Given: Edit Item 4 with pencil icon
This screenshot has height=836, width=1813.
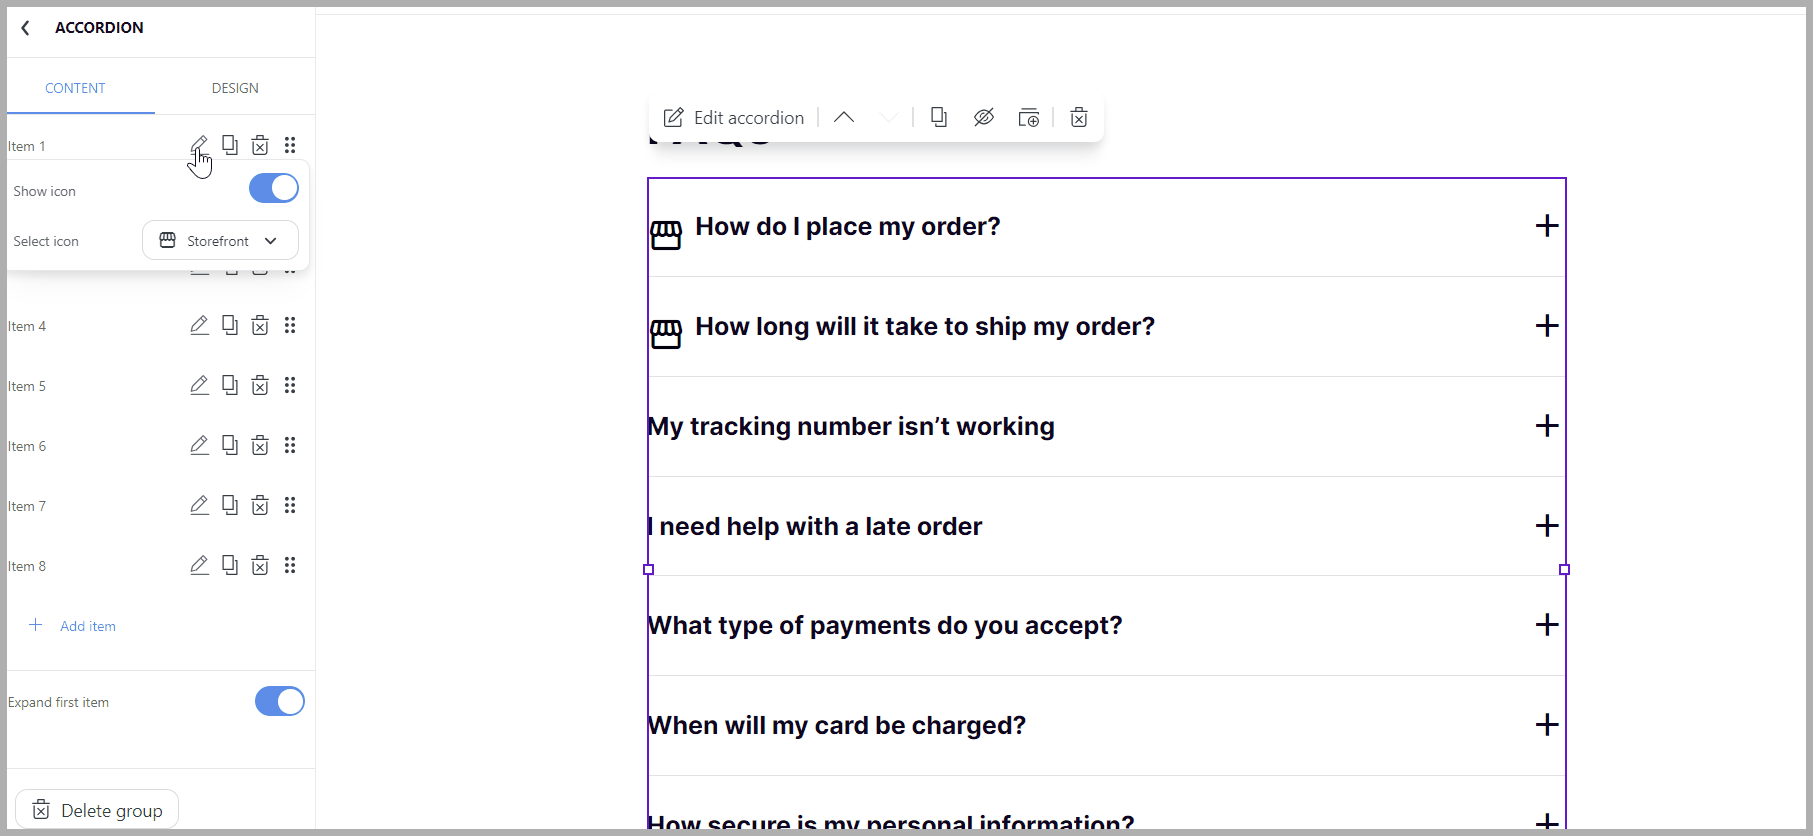Looking at the screenshot, I should coord(199,325).
